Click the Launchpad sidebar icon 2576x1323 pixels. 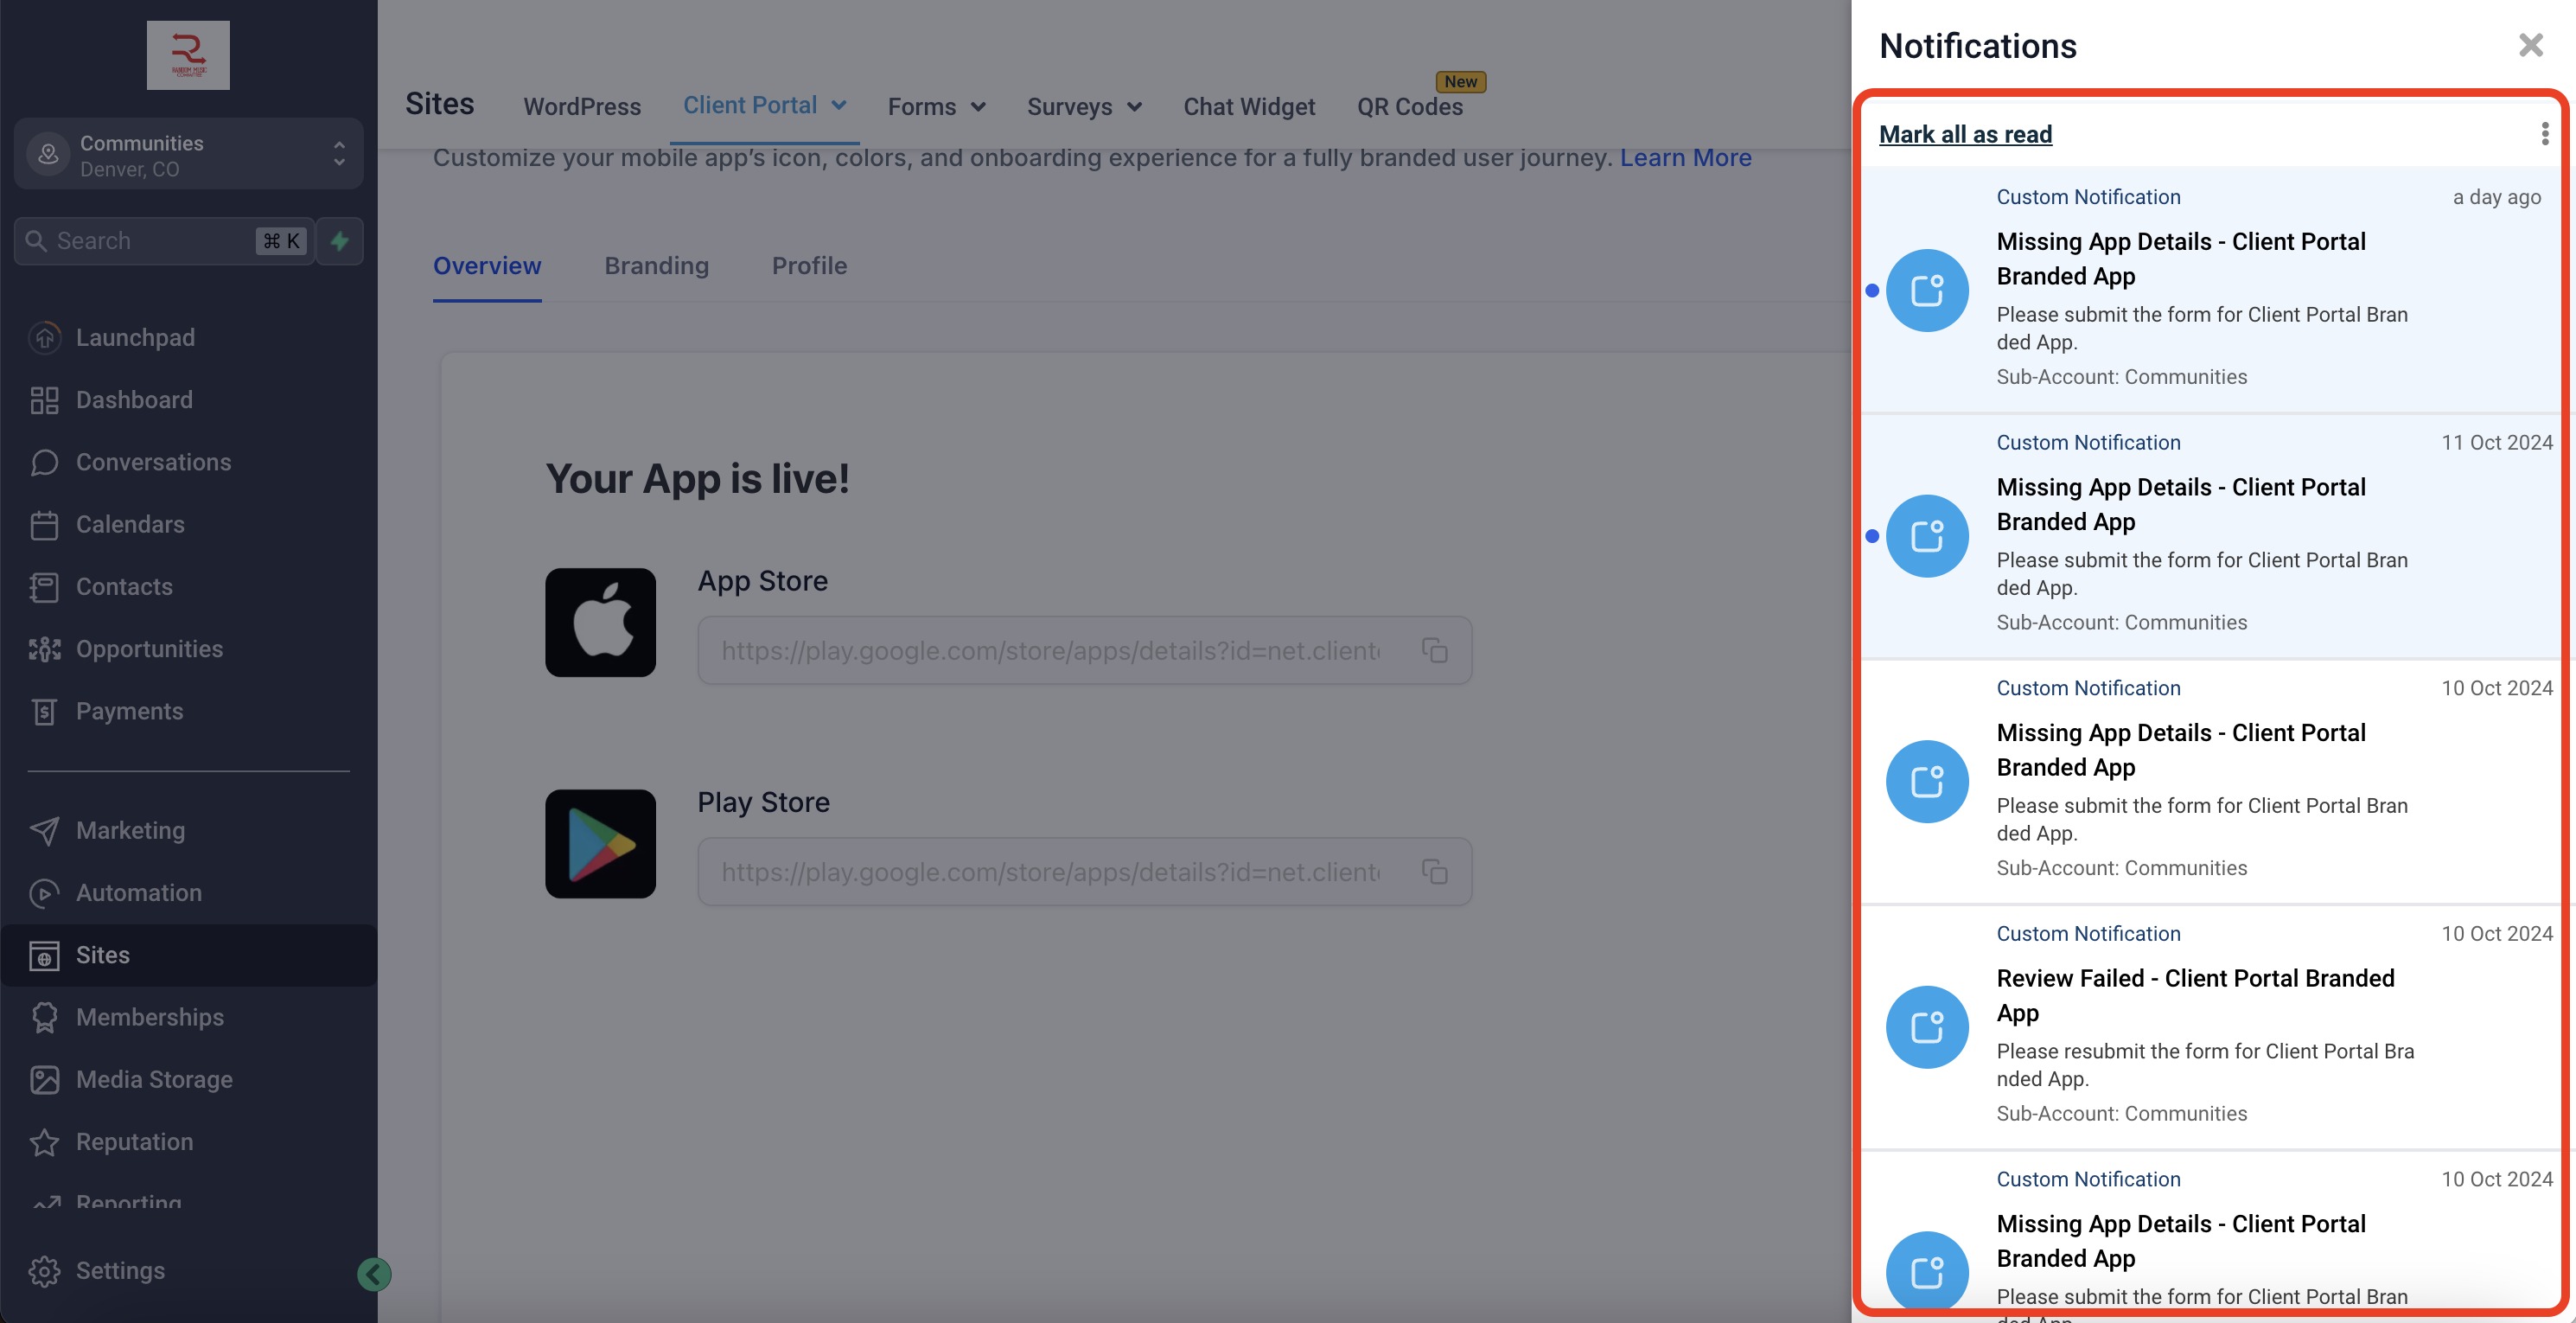coord(44,338)
